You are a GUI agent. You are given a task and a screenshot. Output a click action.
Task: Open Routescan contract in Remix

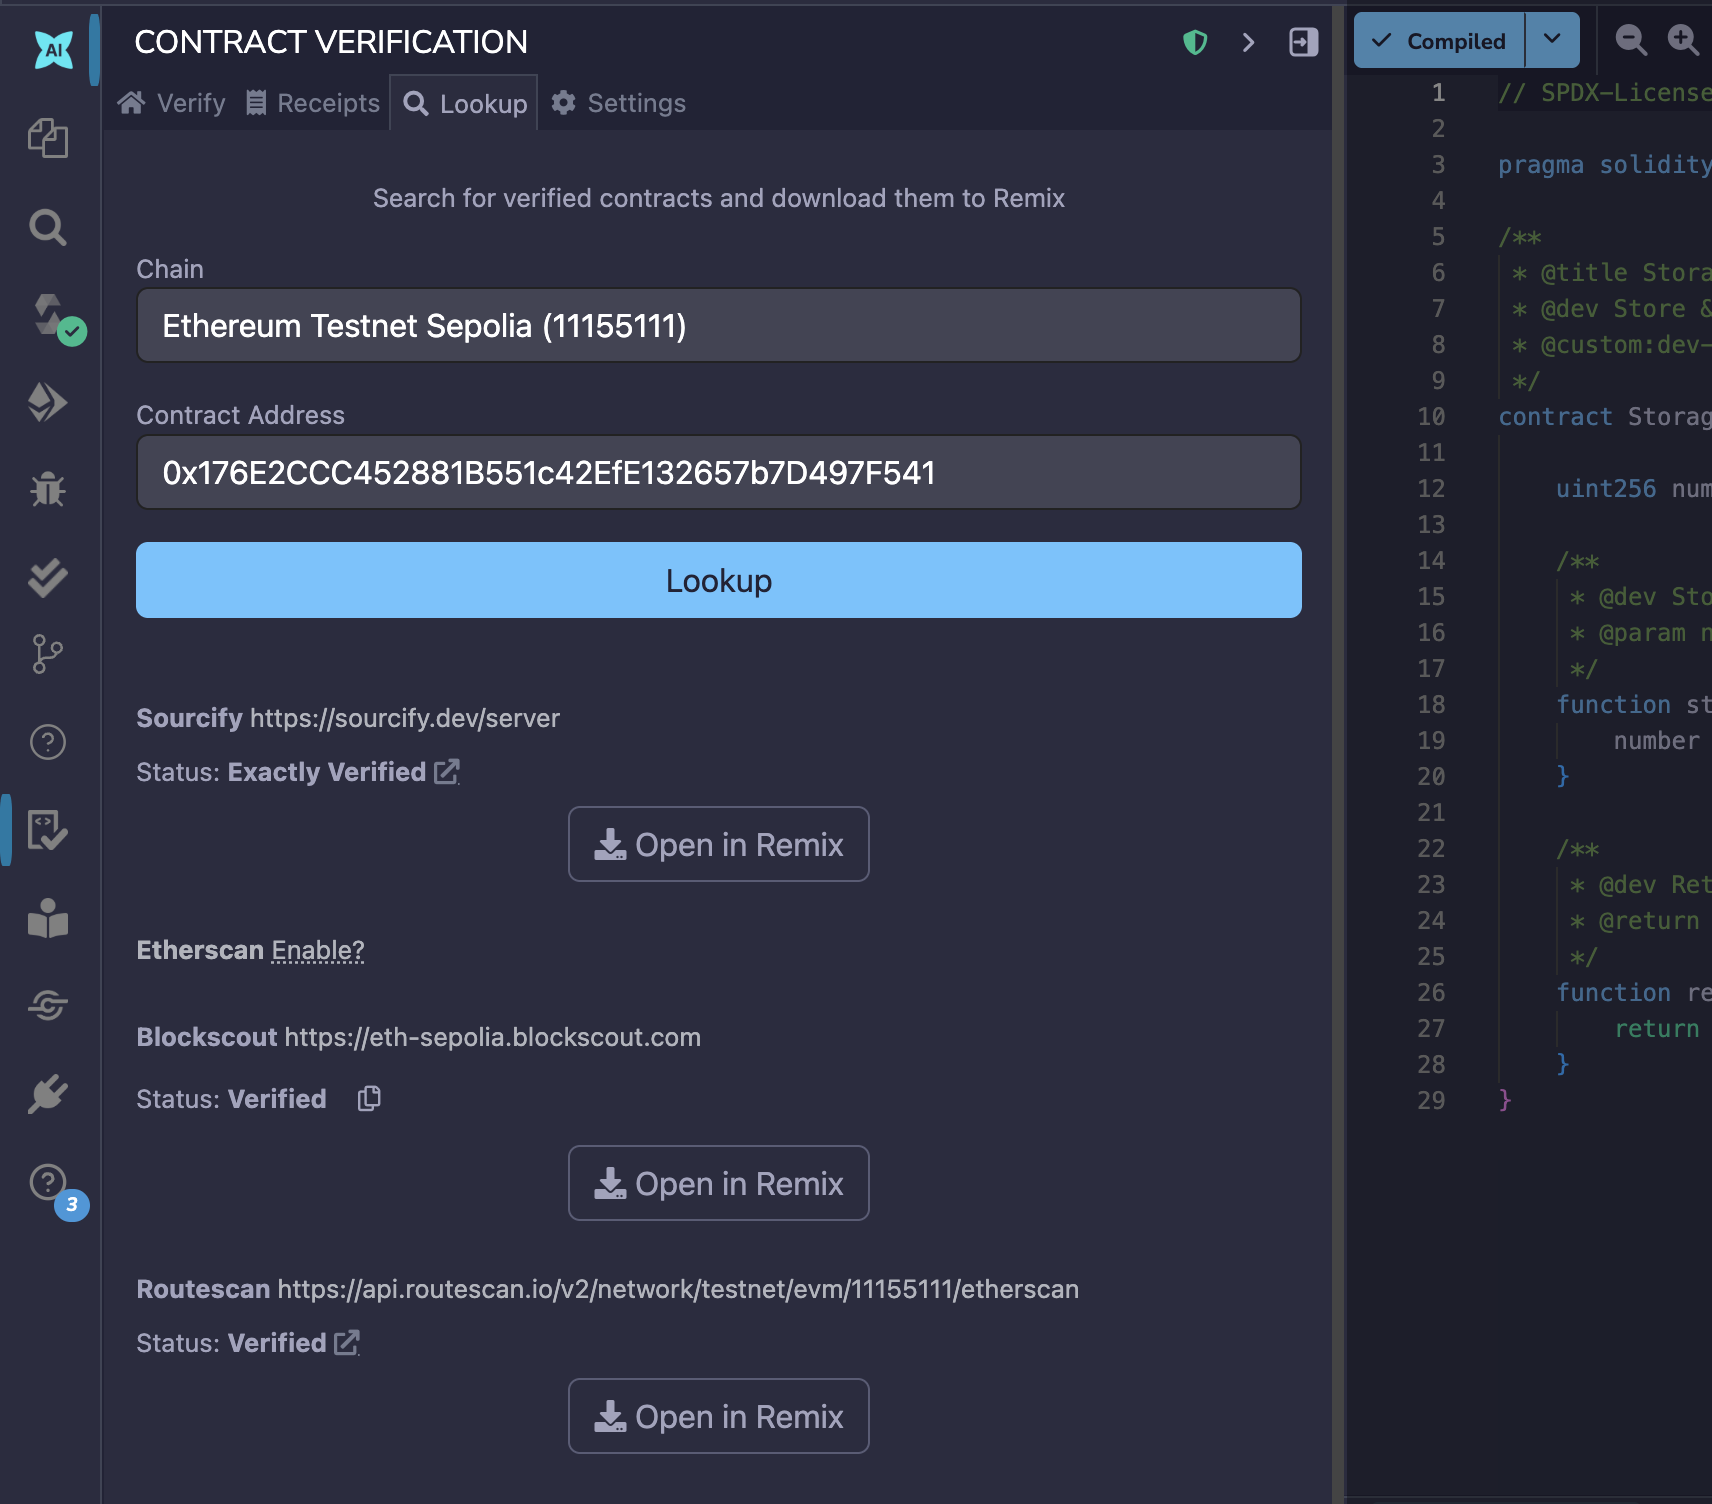(718, 1416)
